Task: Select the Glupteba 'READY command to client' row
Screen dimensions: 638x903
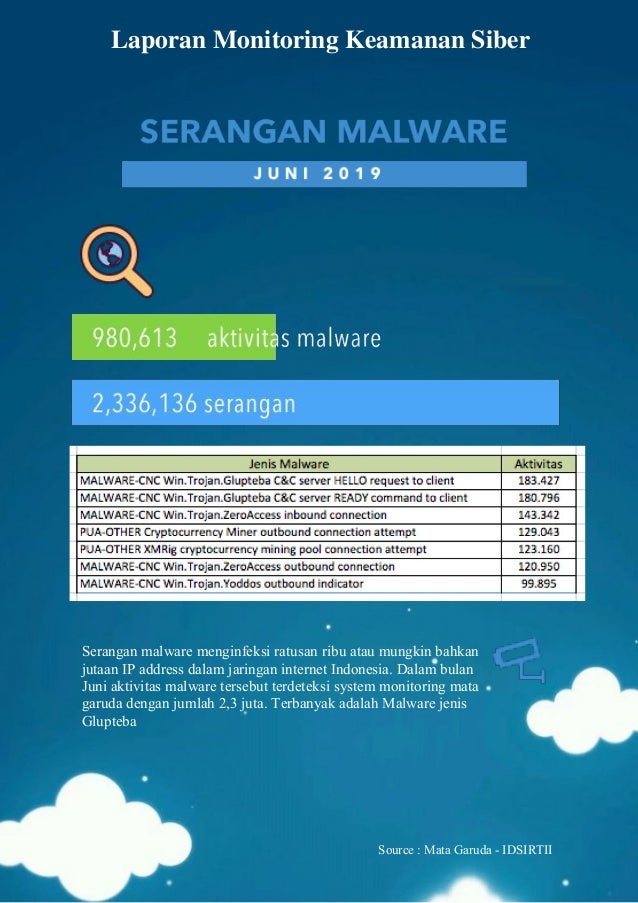Action: (326, 498)
